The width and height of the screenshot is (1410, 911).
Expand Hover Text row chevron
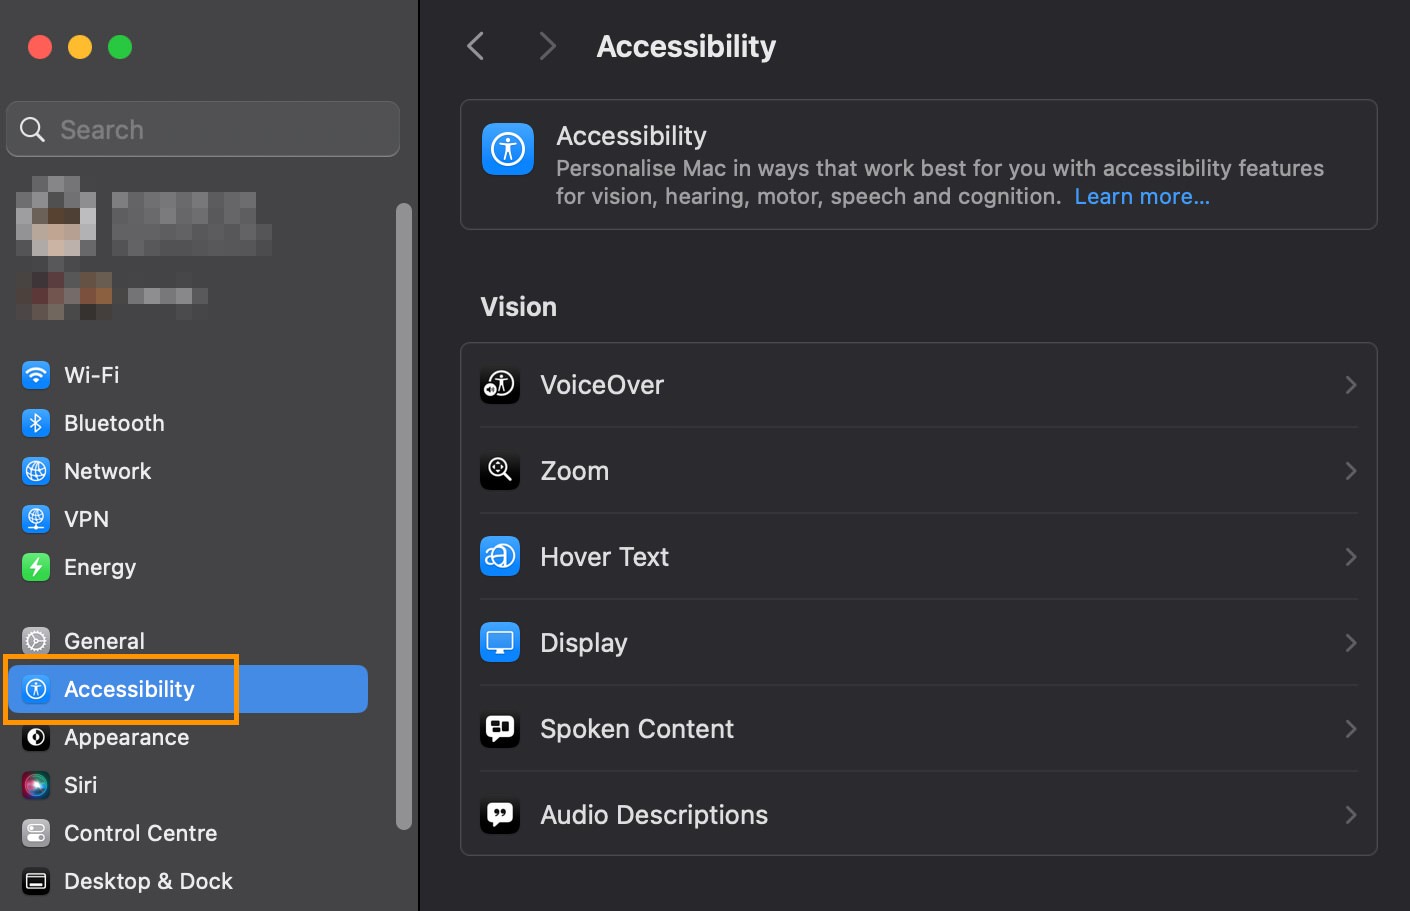point(1351,557)
